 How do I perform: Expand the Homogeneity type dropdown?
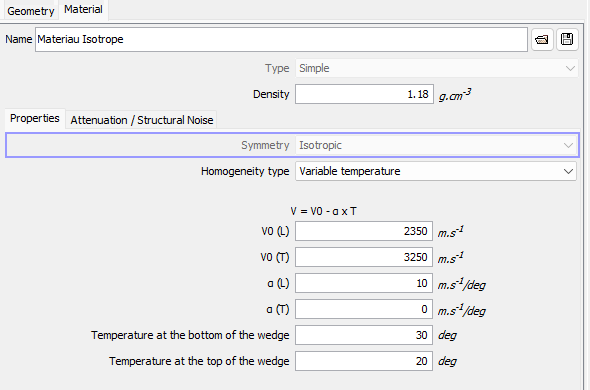click(x=436, y=171)
